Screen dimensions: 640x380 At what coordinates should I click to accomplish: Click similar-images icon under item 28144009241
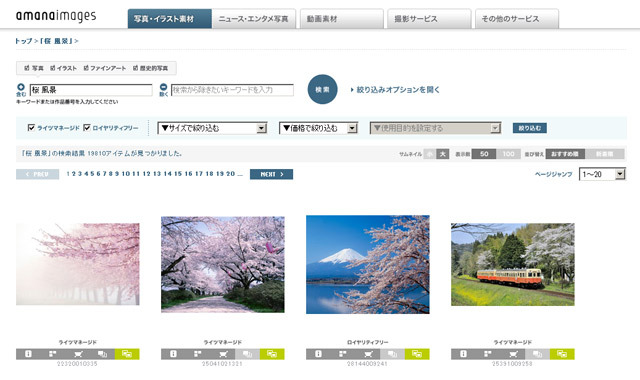pyautogui.click(x=343, y=354)
